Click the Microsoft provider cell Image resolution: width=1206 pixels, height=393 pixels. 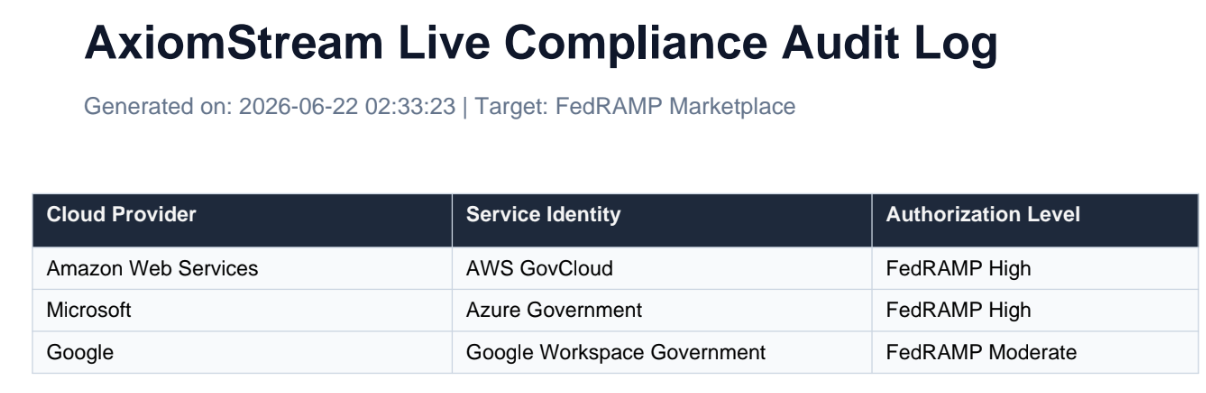coord(242,310)
